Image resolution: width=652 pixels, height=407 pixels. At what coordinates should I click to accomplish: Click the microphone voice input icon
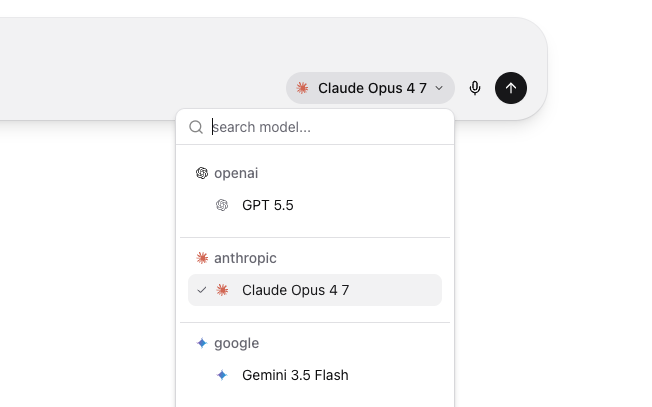click(x=474, y=88)
